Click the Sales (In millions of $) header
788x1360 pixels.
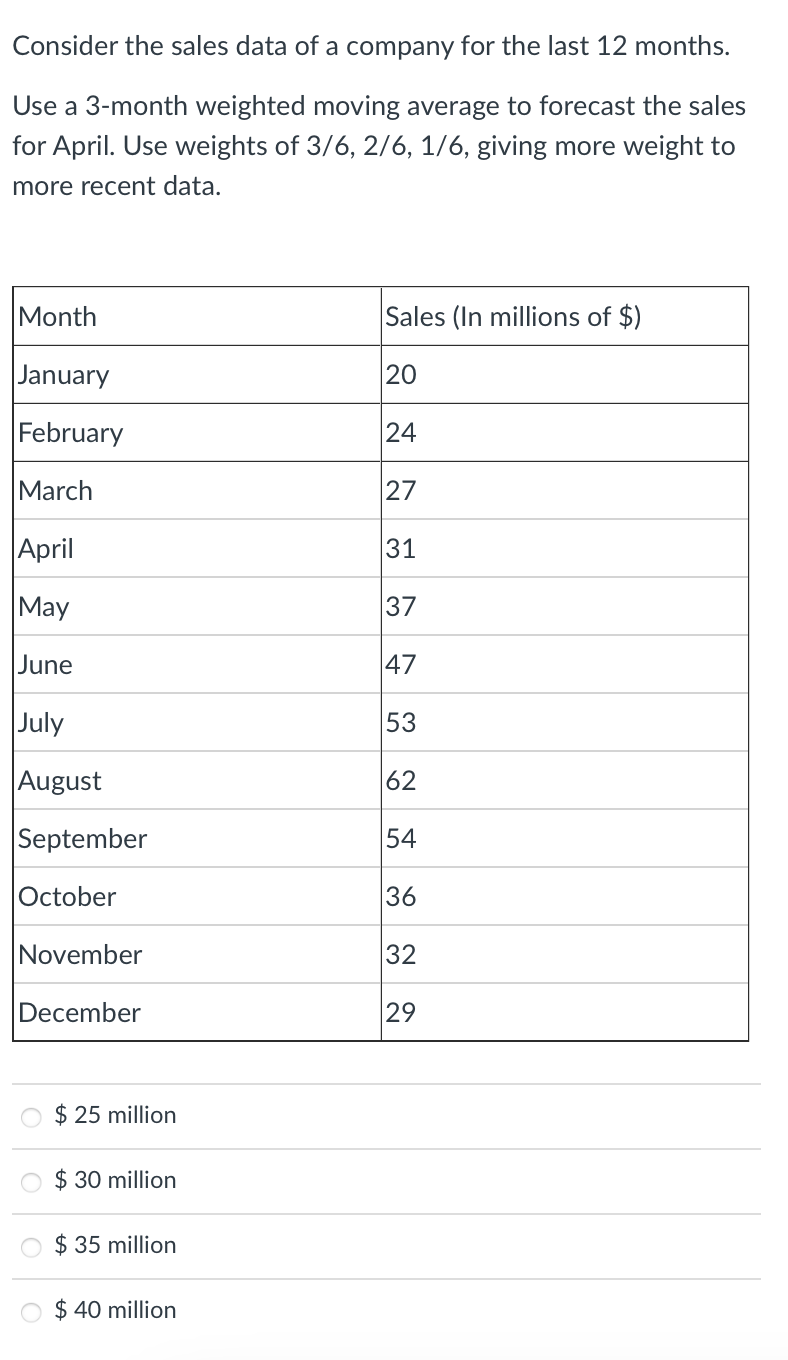564,317
